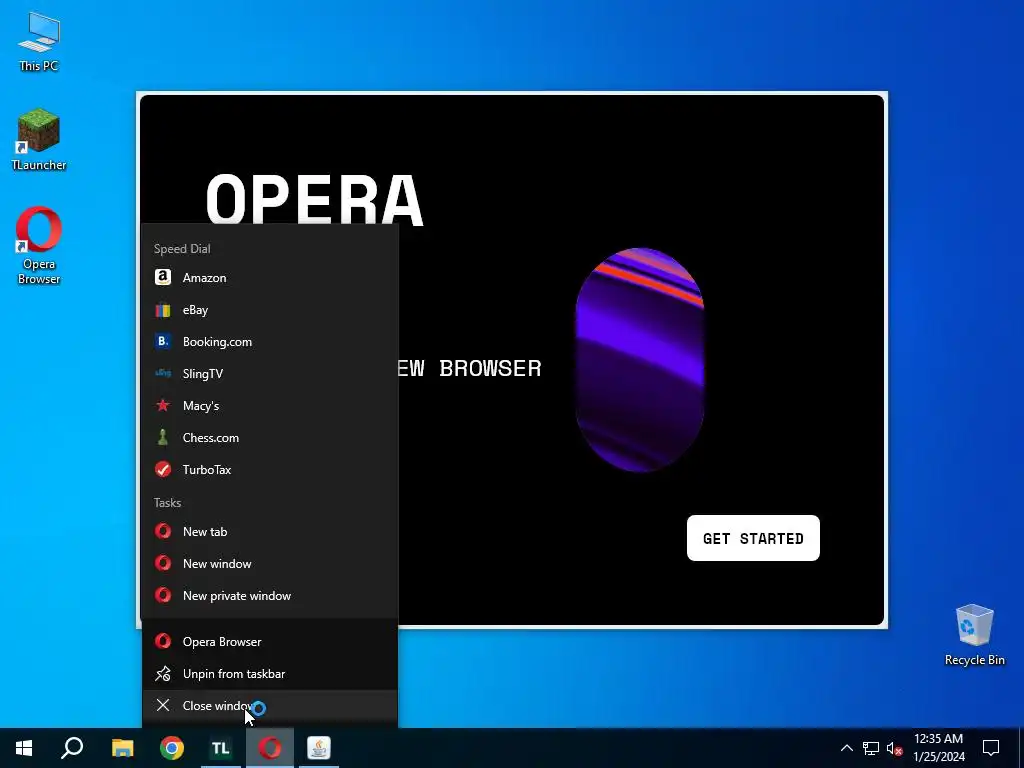Viewport: 1024px width, 768px height.
Task: Open a New private window
Action: (x=270, y=596)
